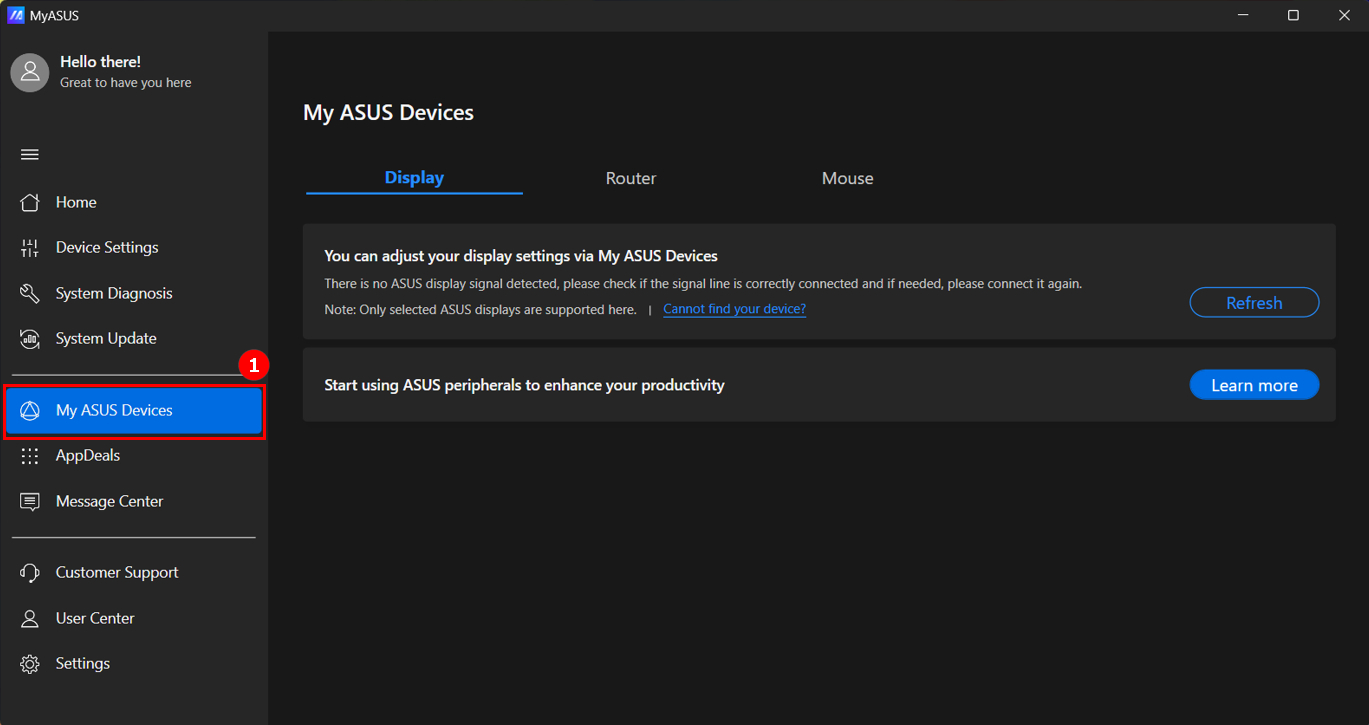Screen dimensions: 1369x725
Task: Click the 'Hello there!' greeting text
Action: pos(100,62)
